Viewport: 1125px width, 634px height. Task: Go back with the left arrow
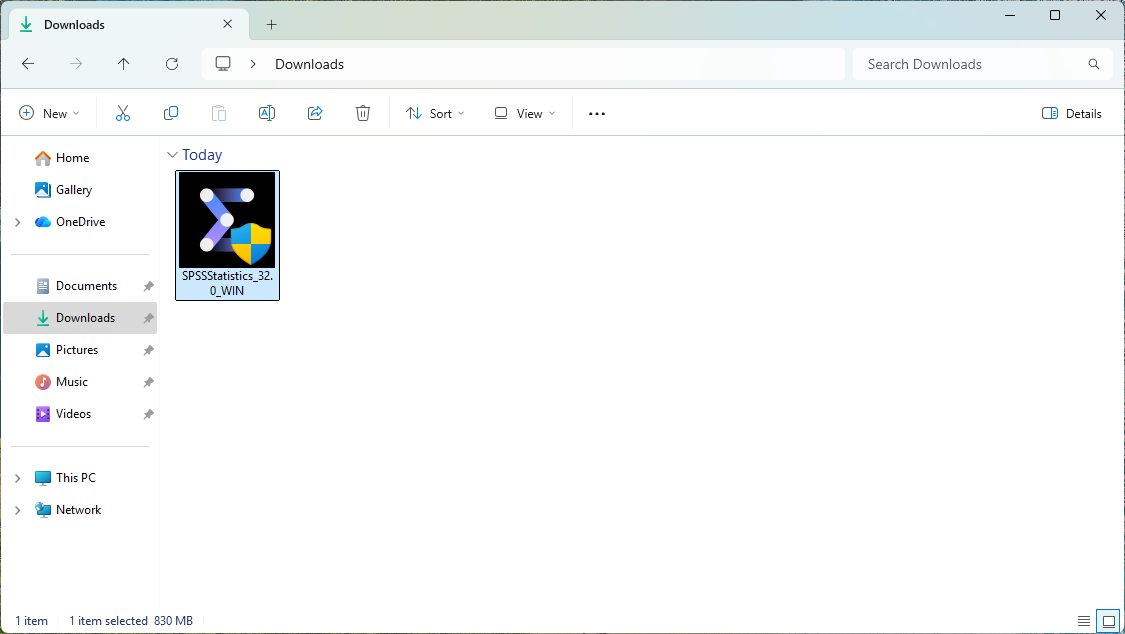point(28,64)
